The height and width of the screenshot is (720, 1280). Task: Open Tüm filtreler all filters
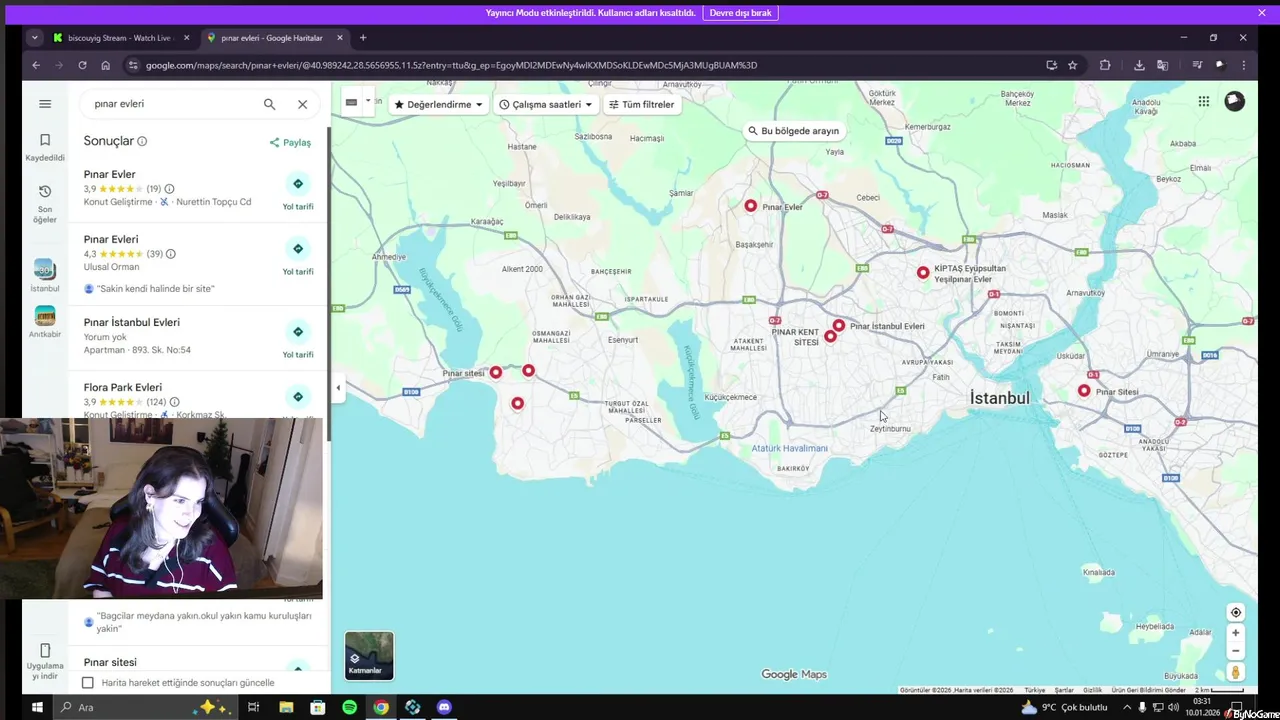(x=641, y=104)
